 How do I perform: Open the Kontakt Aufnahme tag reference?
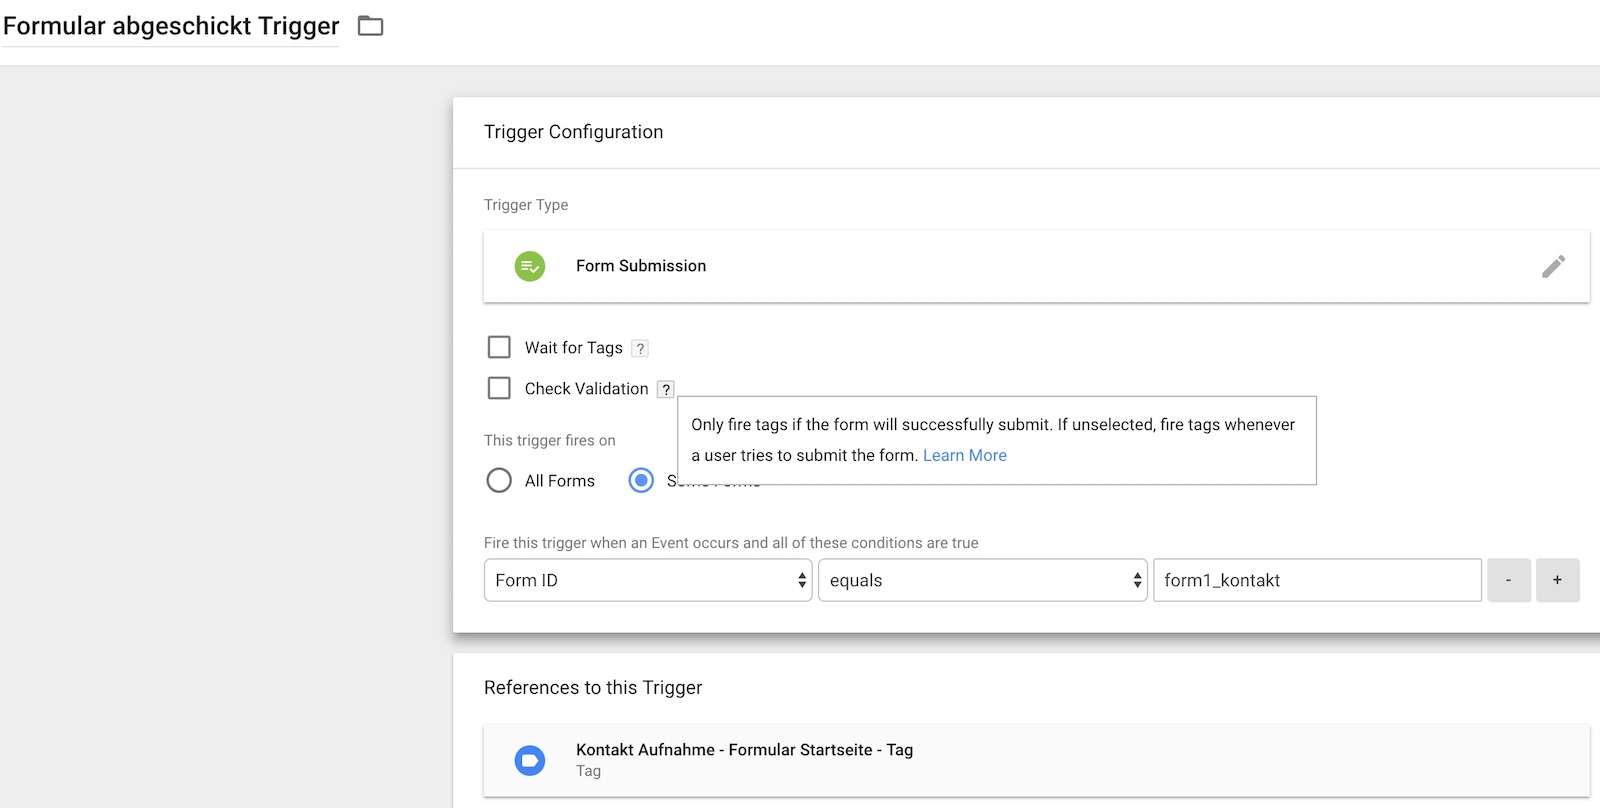[744, 750]
